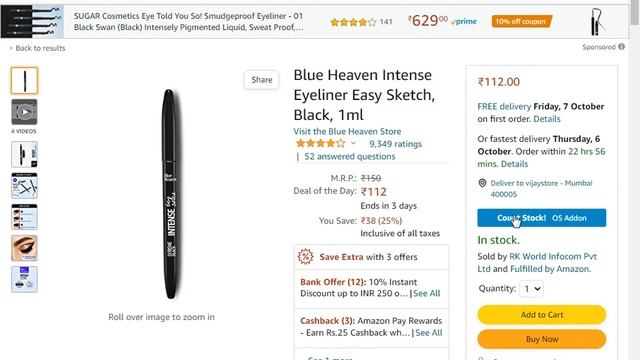Click the Buy Now button
640x360 pixels.
click(542, 339)
